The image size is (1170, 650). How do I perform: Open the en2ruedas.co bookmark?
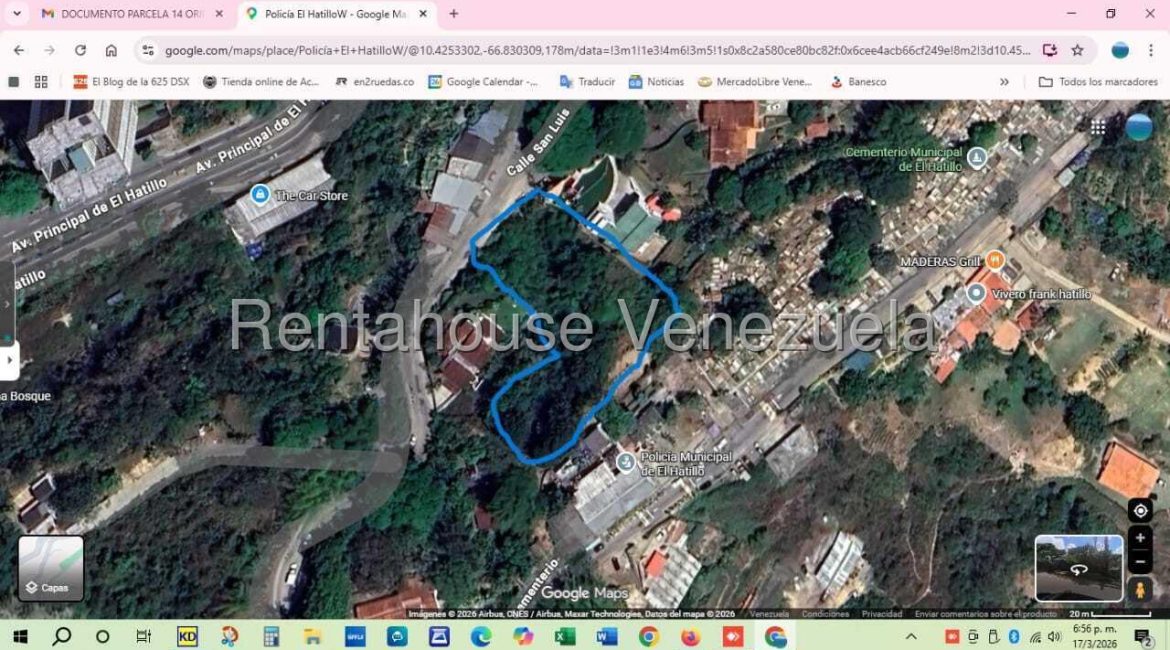coord(375,81)
